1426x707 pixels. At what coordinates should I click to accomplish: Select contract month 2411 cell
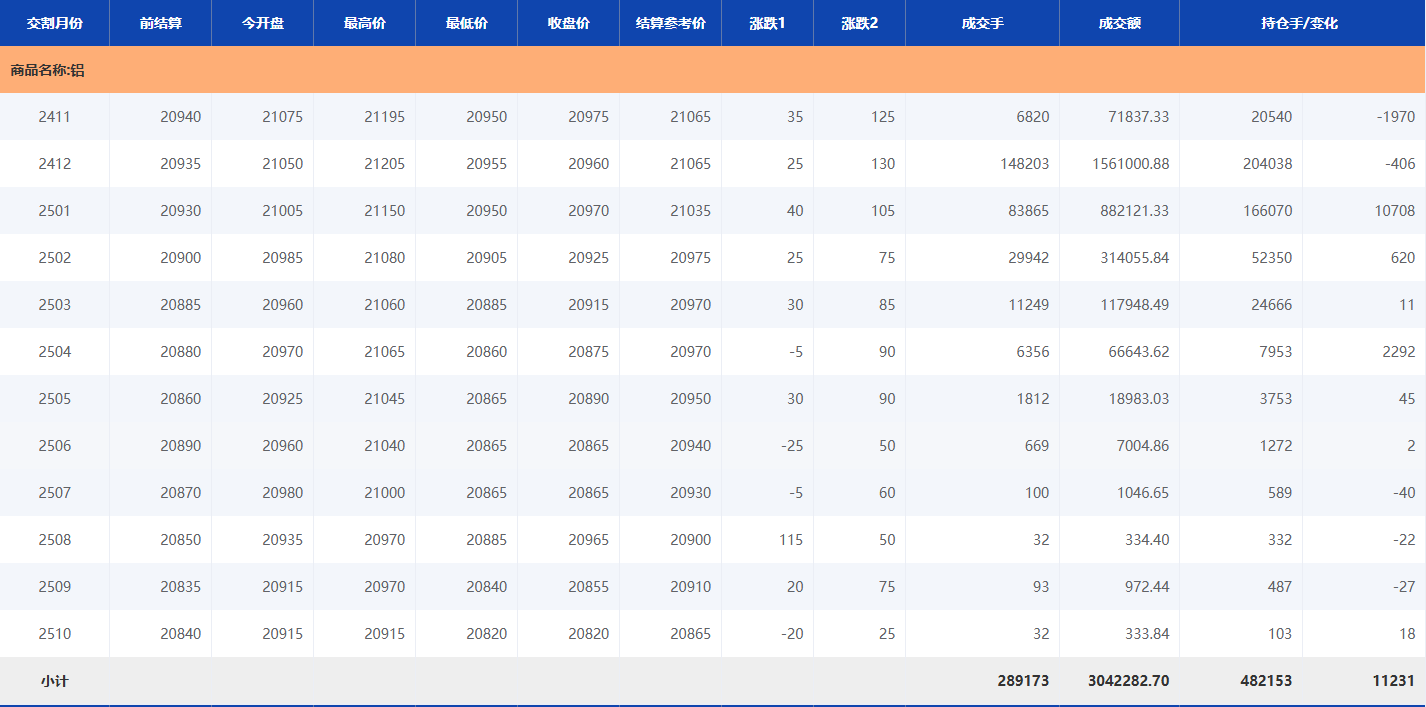(x=54, y=117)
